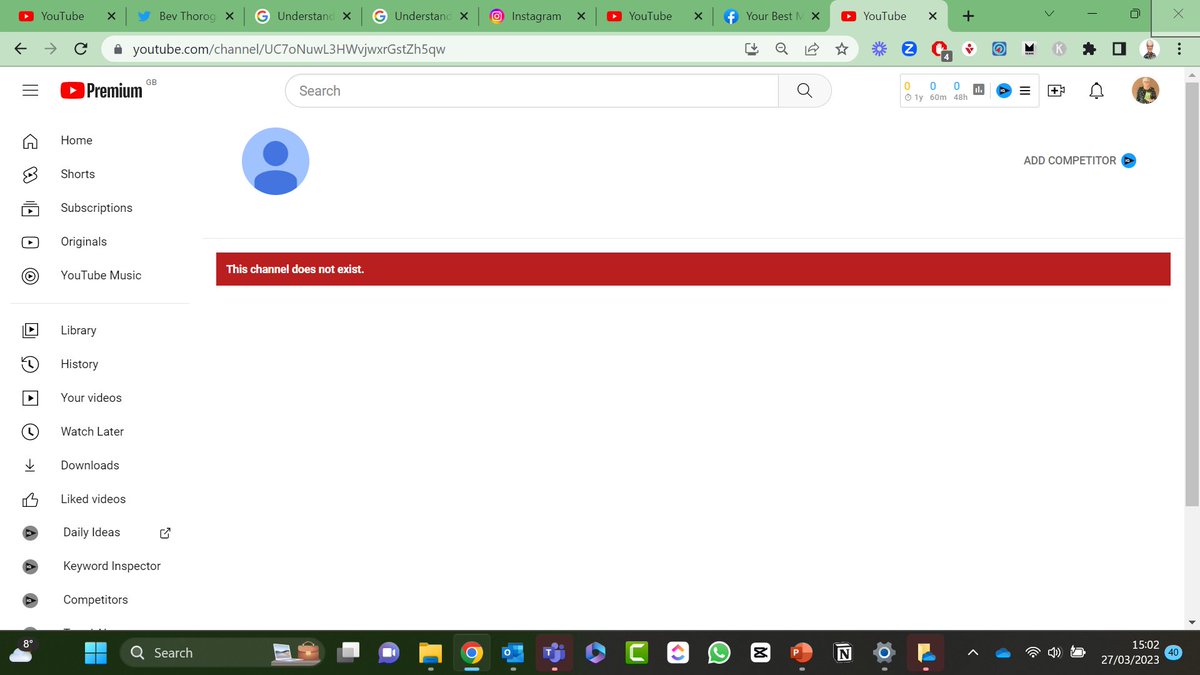Viewport: 1200px width, 675px height.
Task: Go to YouTube Premium home logo
Action: tap(101, 90)
